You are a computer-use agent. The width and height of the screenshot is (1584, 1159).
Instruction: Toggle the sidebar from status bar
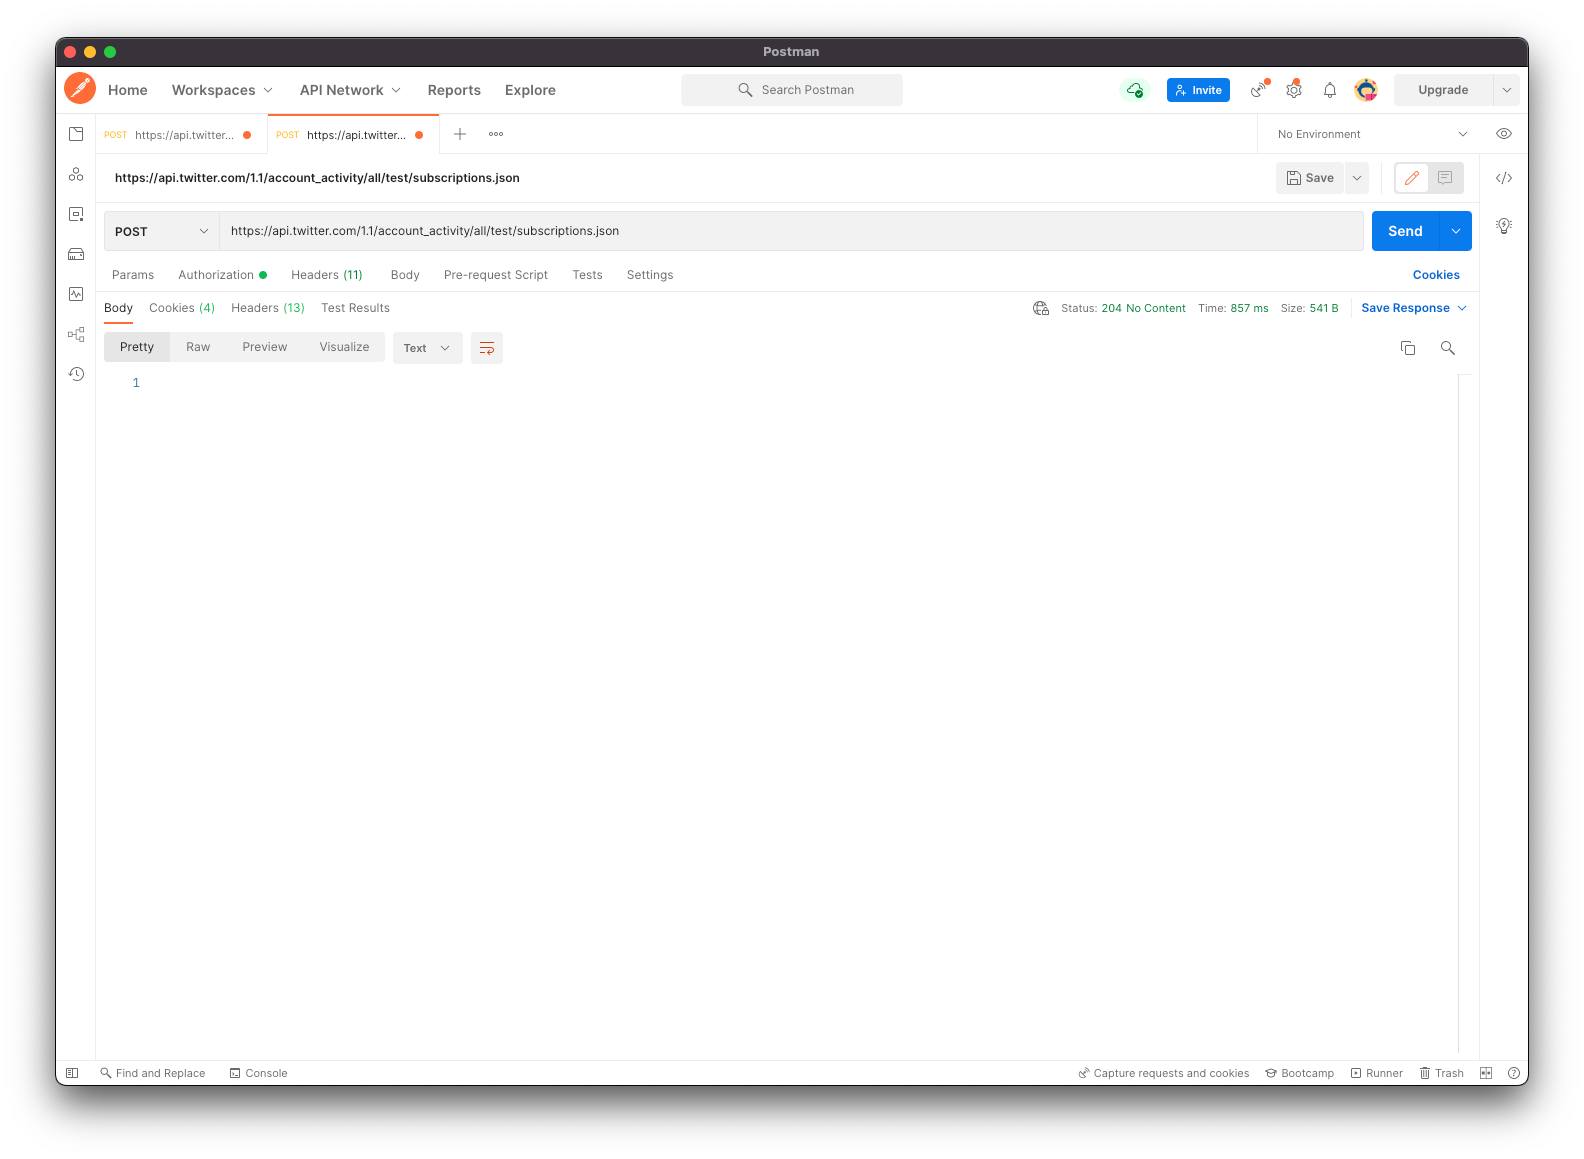pyautogui.click(x=72, y=1073)
